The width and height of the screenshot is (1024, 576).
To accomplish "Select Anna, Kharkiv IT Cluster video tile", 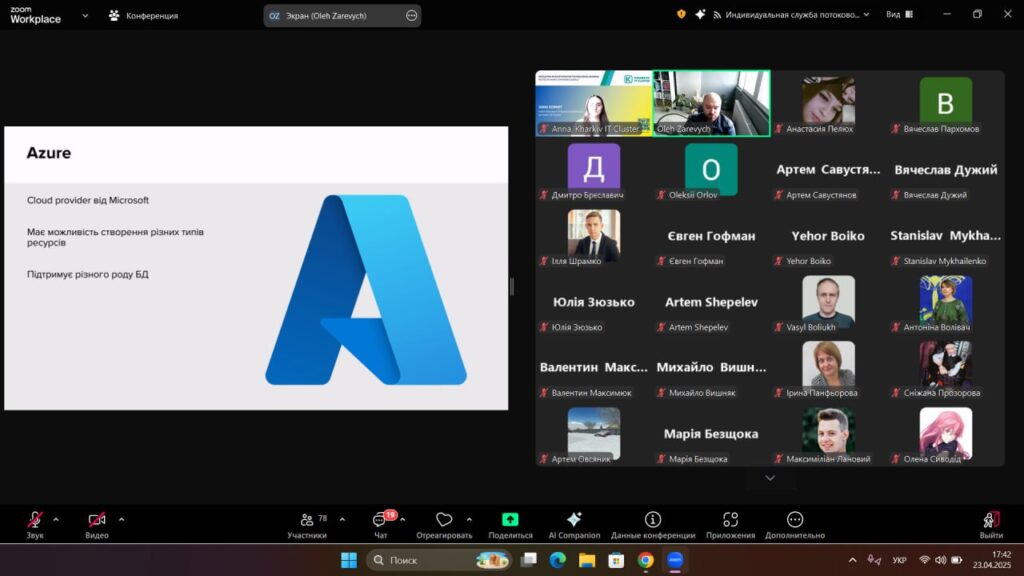I will (594, 103).
